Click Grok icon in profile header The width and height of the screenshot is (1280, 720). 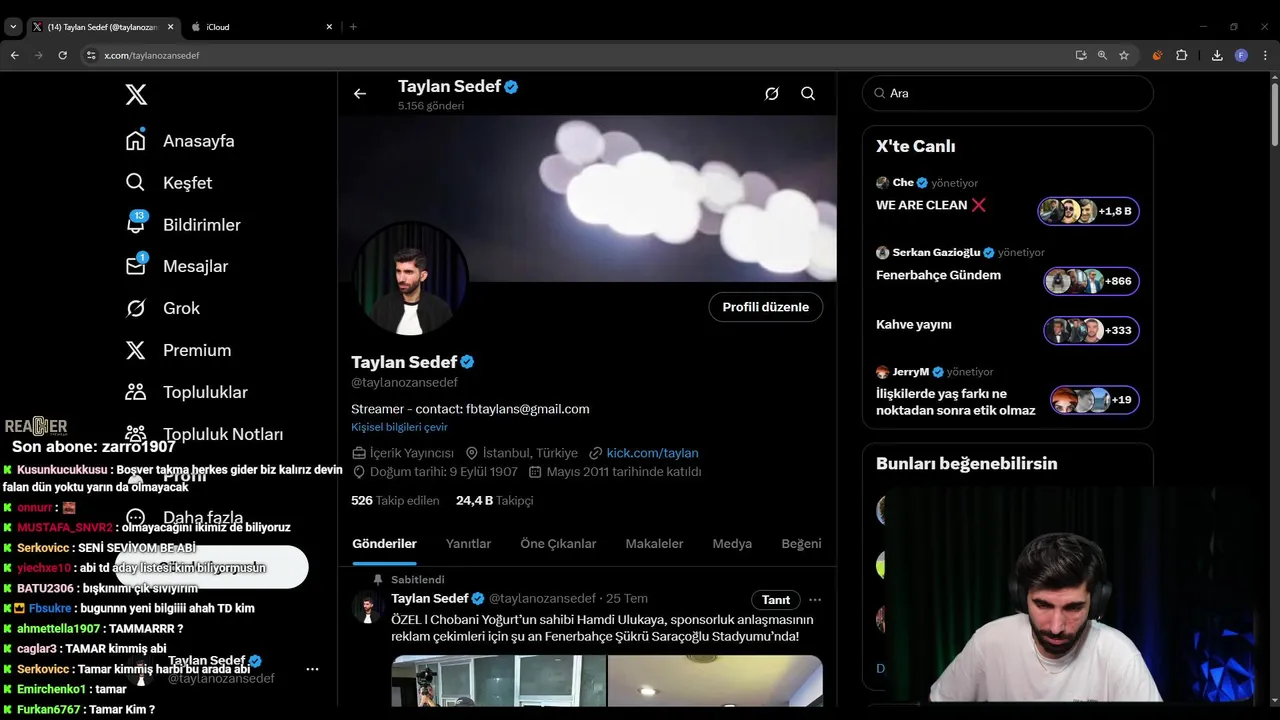[x=772, y=94]
